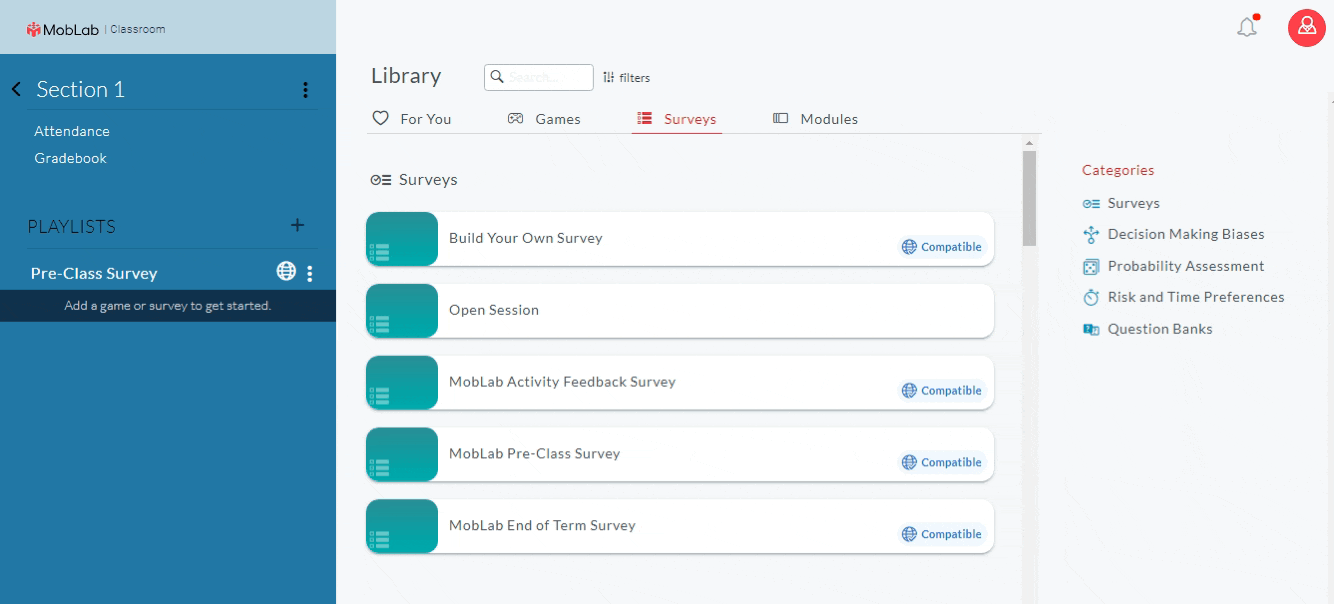Screen dimensions: 1334x604
Task: Click the magnifier icon in the search box
Action: point(497,77)
